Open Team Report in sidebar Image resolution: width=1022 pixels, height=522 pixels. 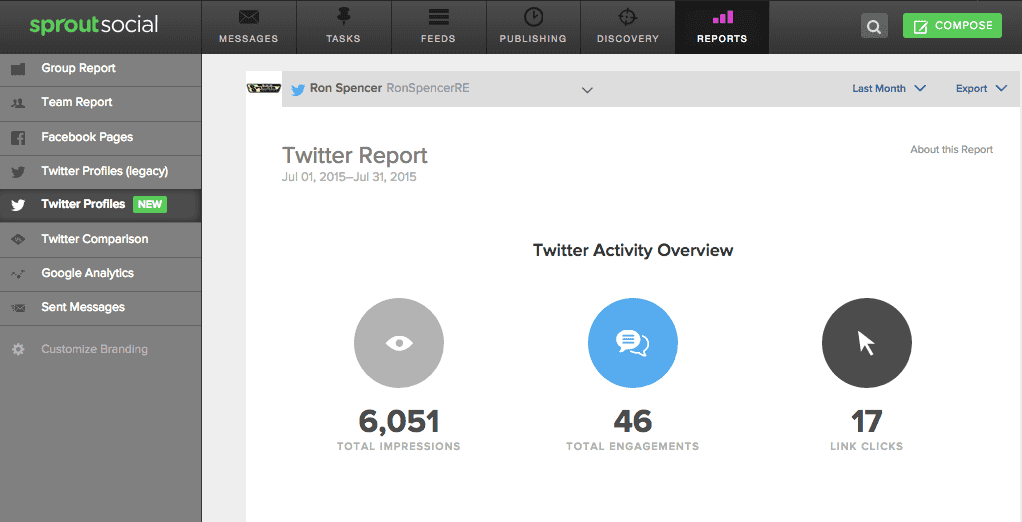point(100,103)
